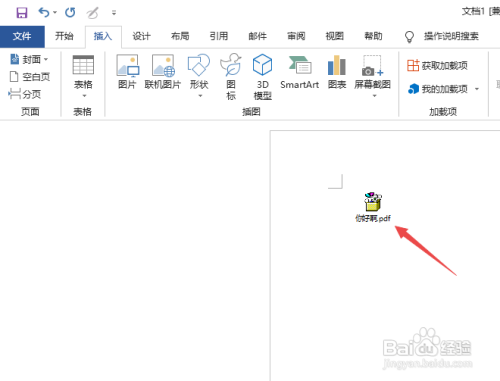Select the embedded 你好啊.pdf object icon
Viewport: 500px width, 381px height.
point(373,202)
